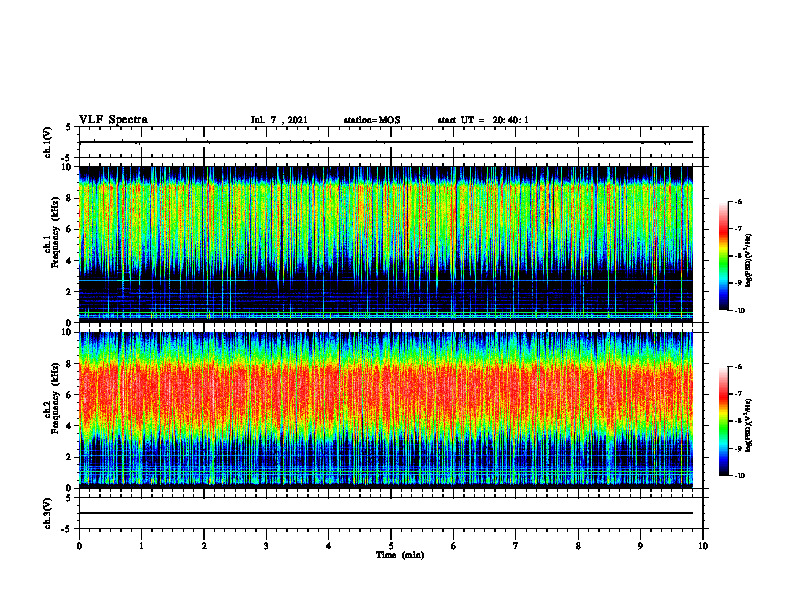The height and width of the screenshot is (612, 792).
Task: Click time-axis tick label "1"
Action: [x=141, y=546]
